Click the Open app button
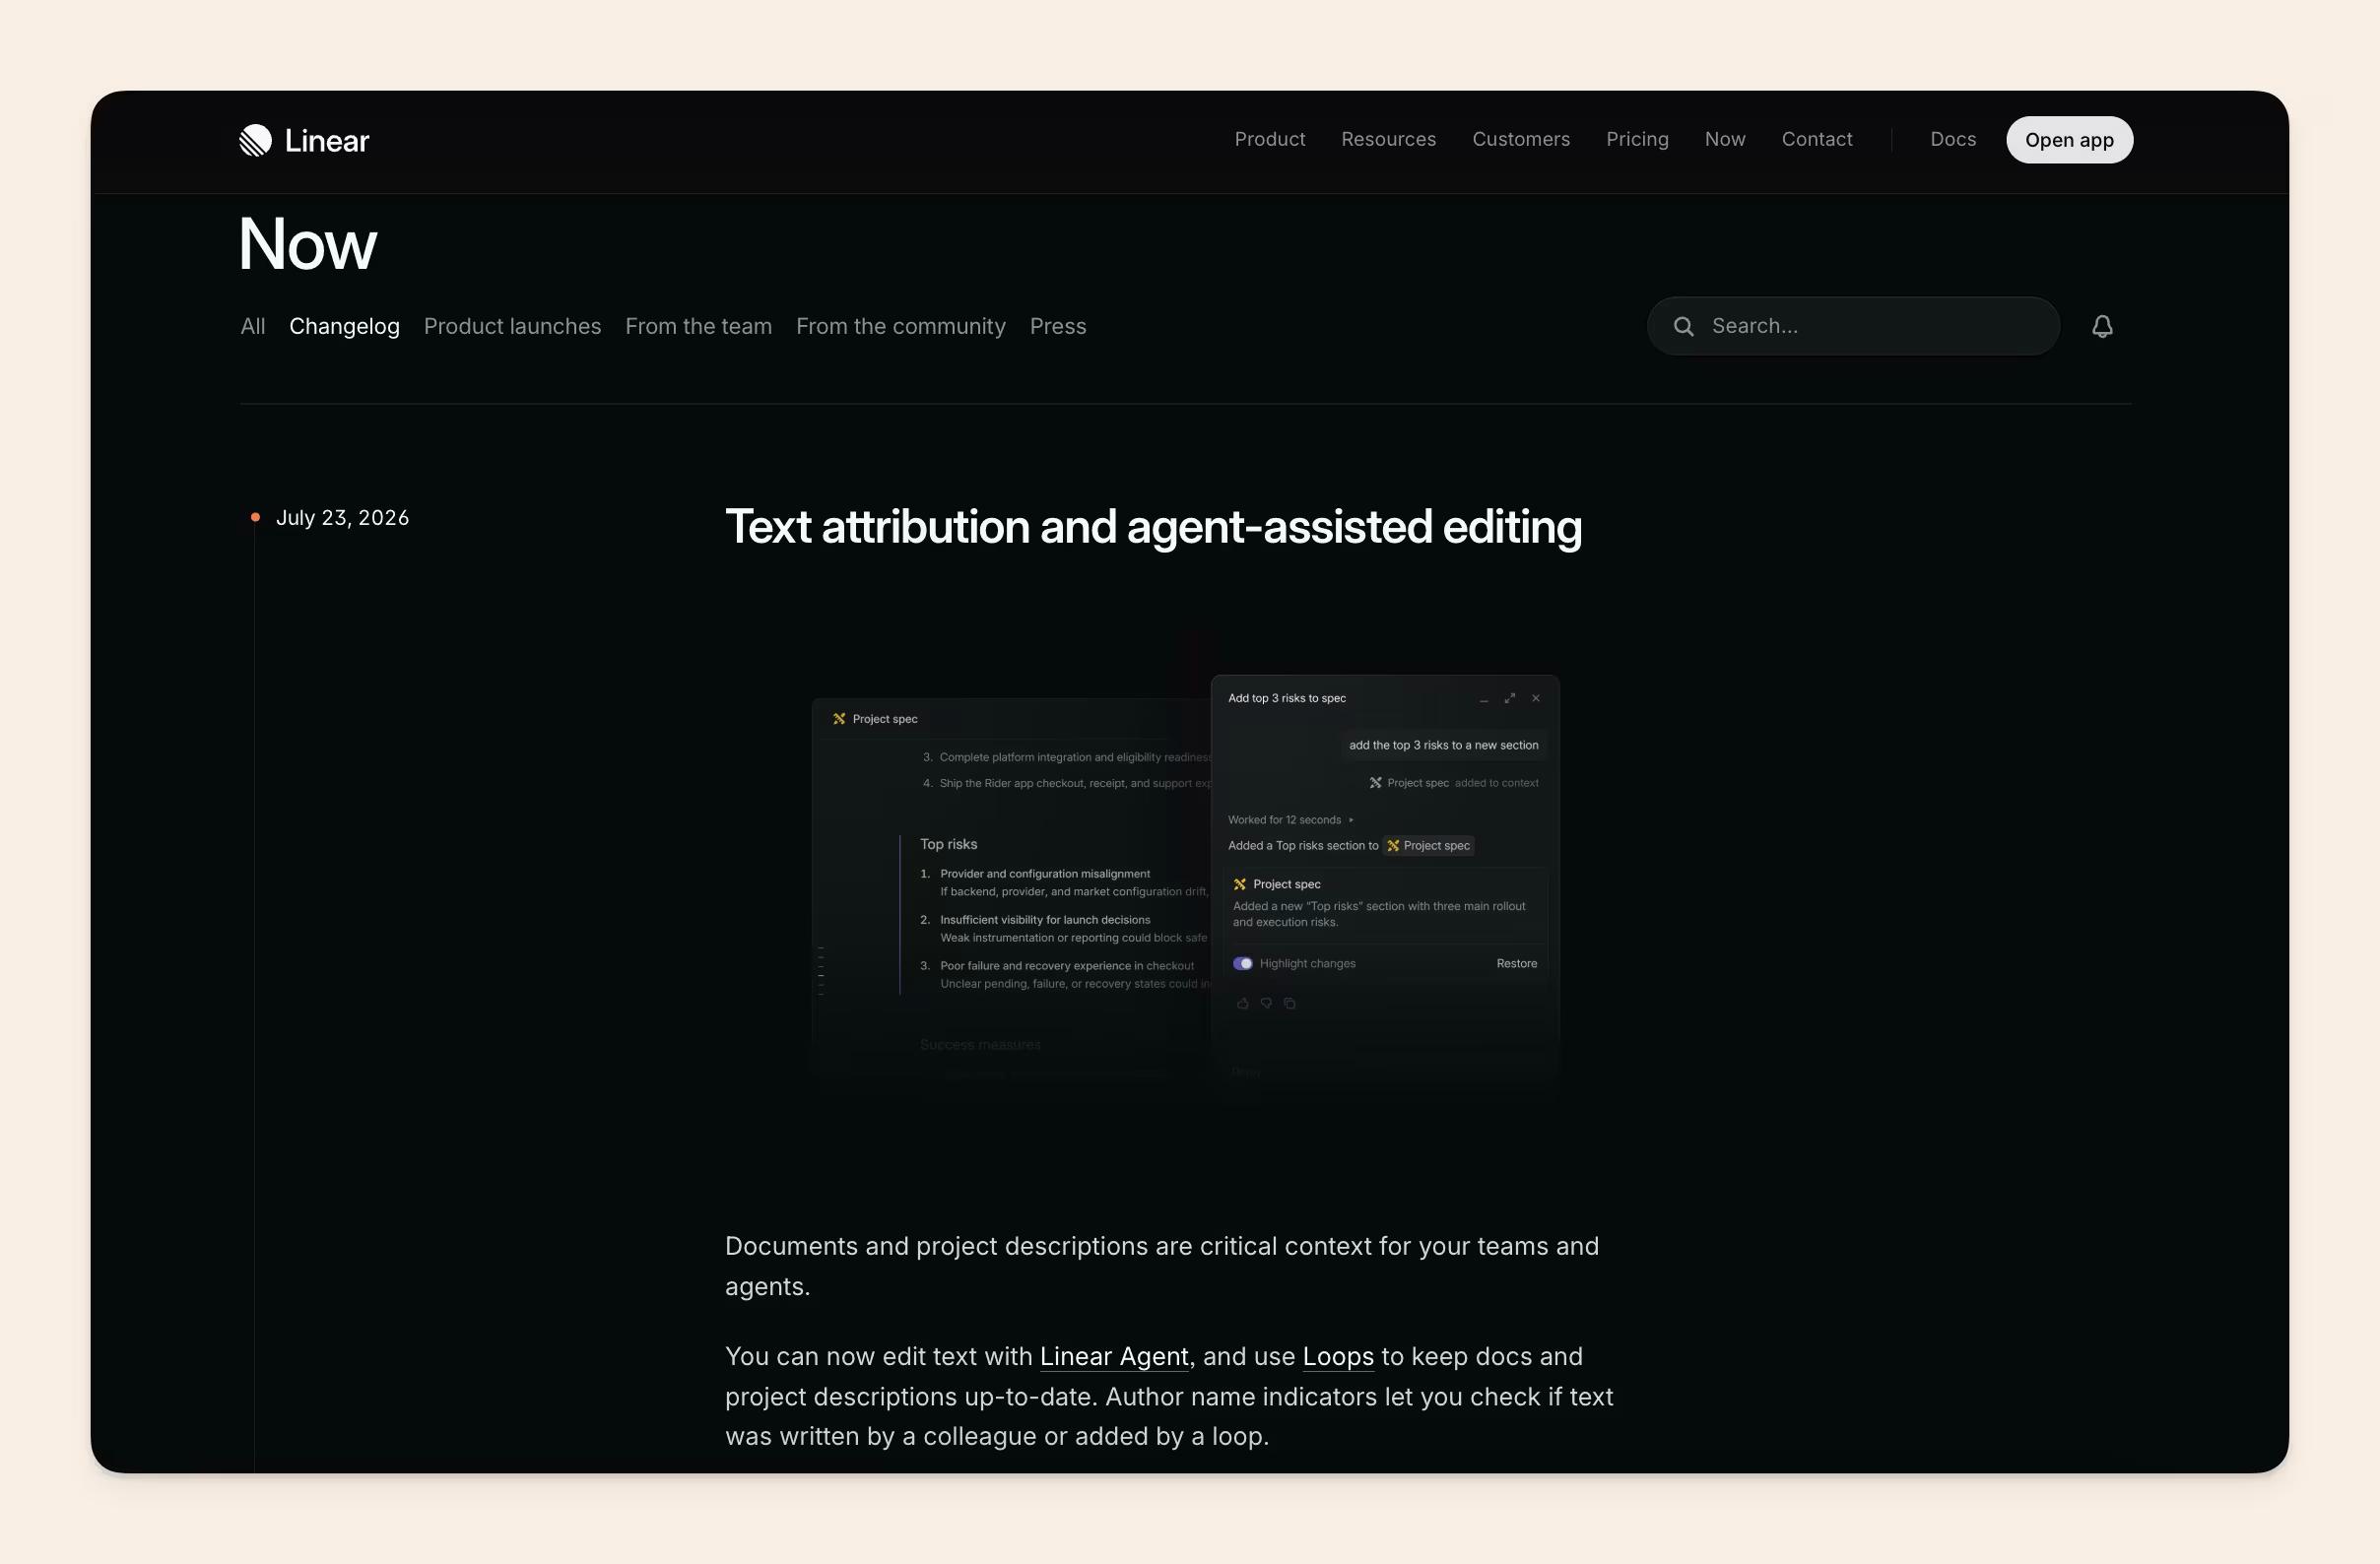 coord(2069,140)
